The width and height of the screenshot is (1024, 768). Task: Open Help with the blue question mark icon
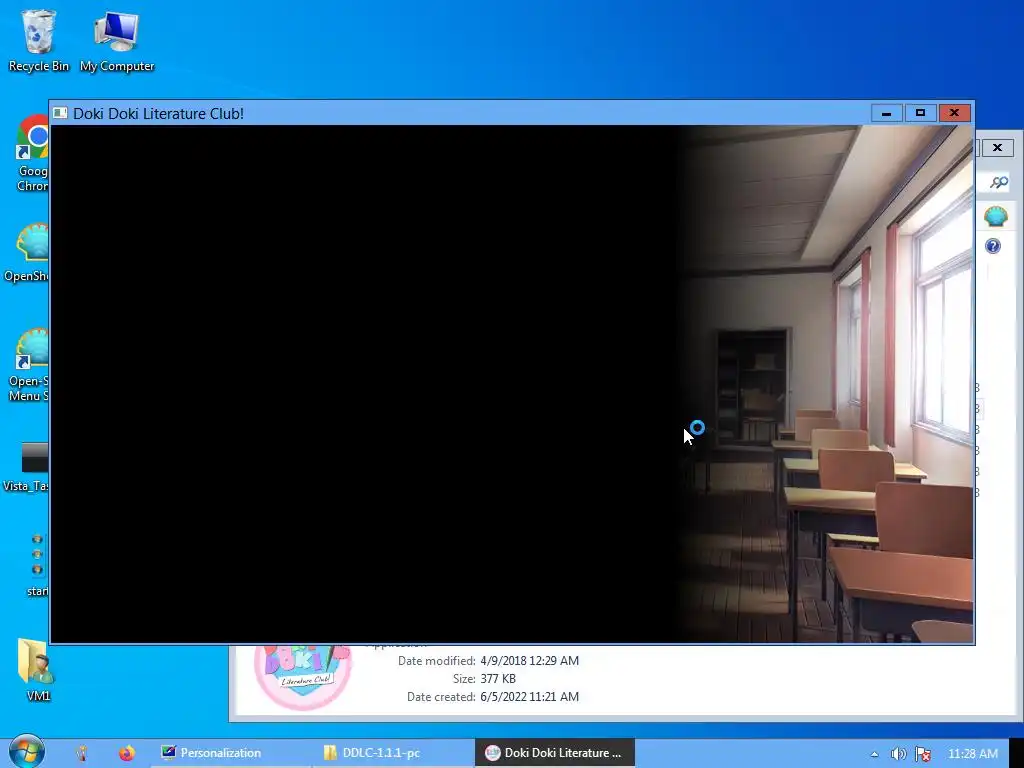coord(993,246)
